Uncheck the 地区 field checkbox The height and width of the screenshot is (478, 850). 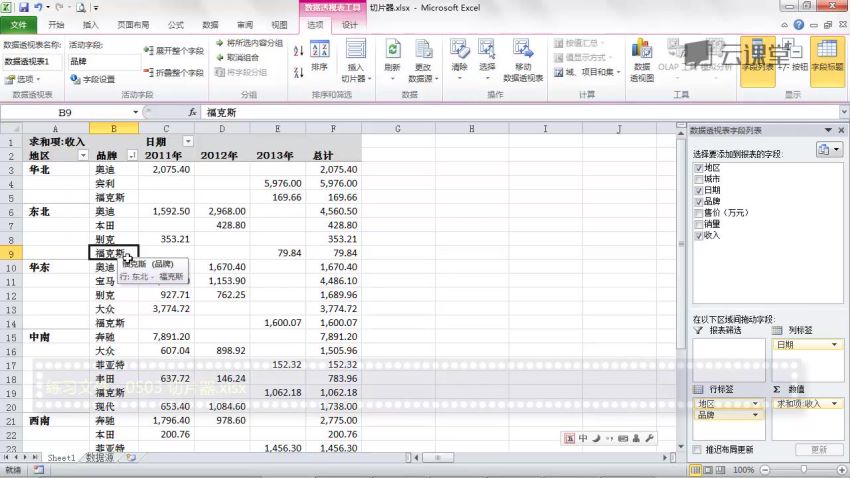698,168
